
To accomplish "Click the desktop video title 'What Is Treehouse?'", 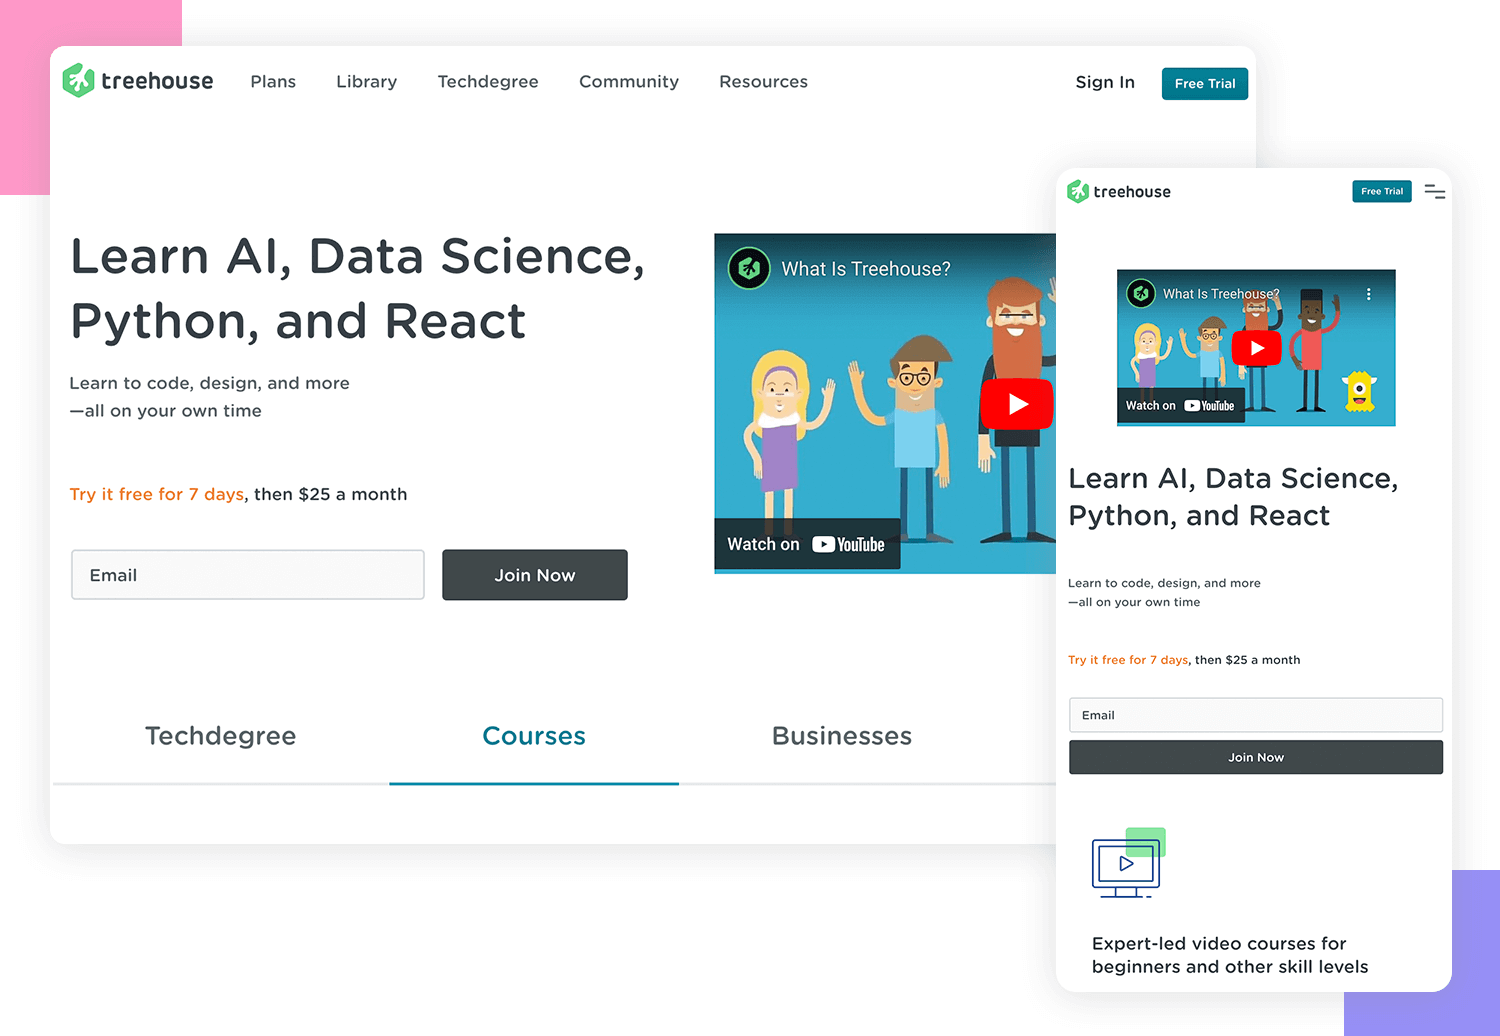I will (x=866, y=269).
